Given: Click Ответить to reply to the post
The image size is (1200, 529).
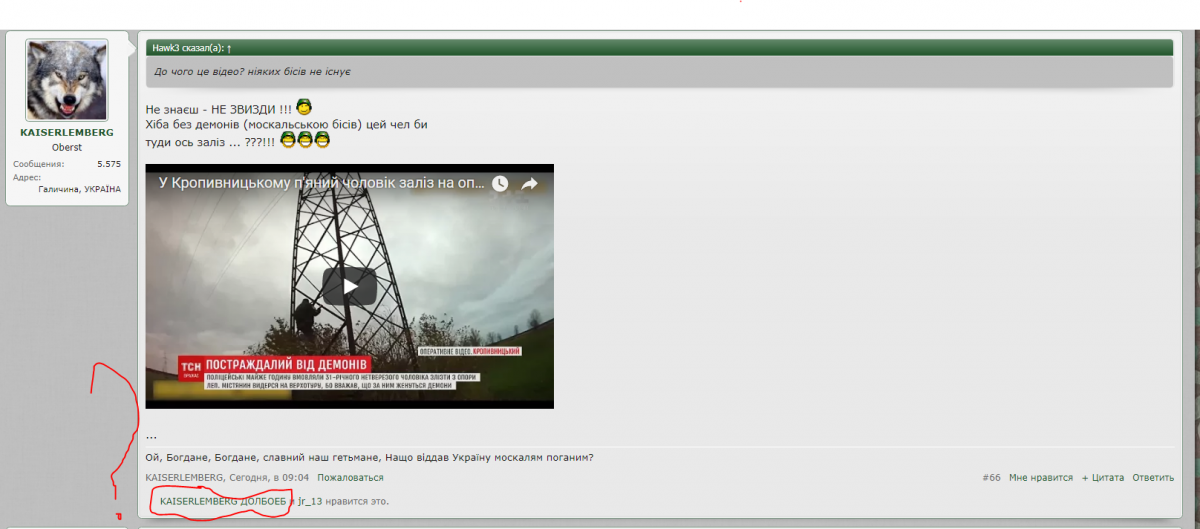Looking at the screenshot, I should pos(1153,478).
